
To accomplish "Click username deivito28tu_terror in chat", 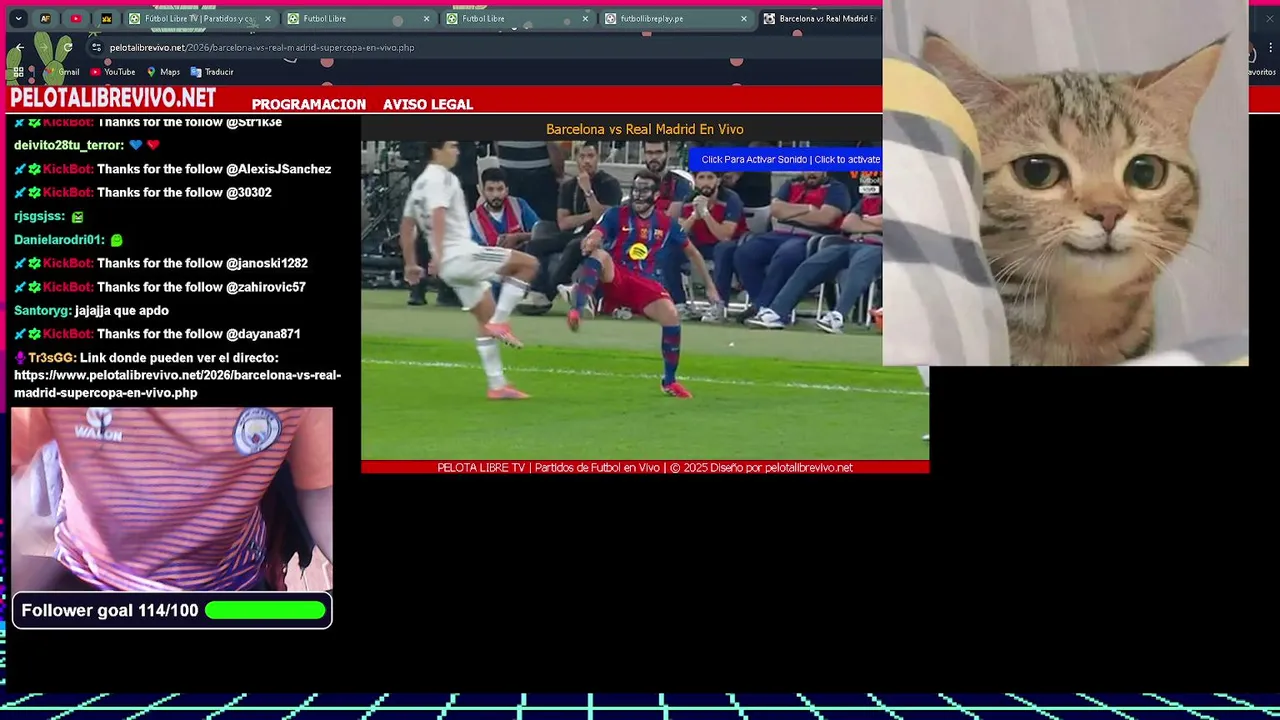I will tap(68, 145).
